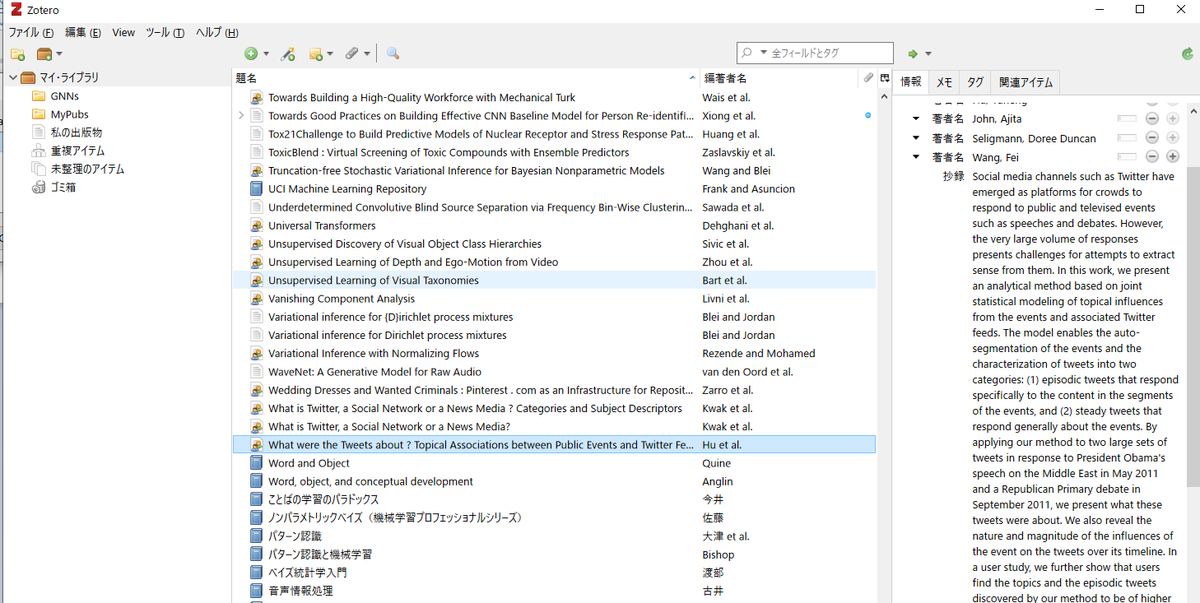Screen dimensions: 1200x603
Task: Select UCI Machine Learning Repository item
Action: pos(554,189)
